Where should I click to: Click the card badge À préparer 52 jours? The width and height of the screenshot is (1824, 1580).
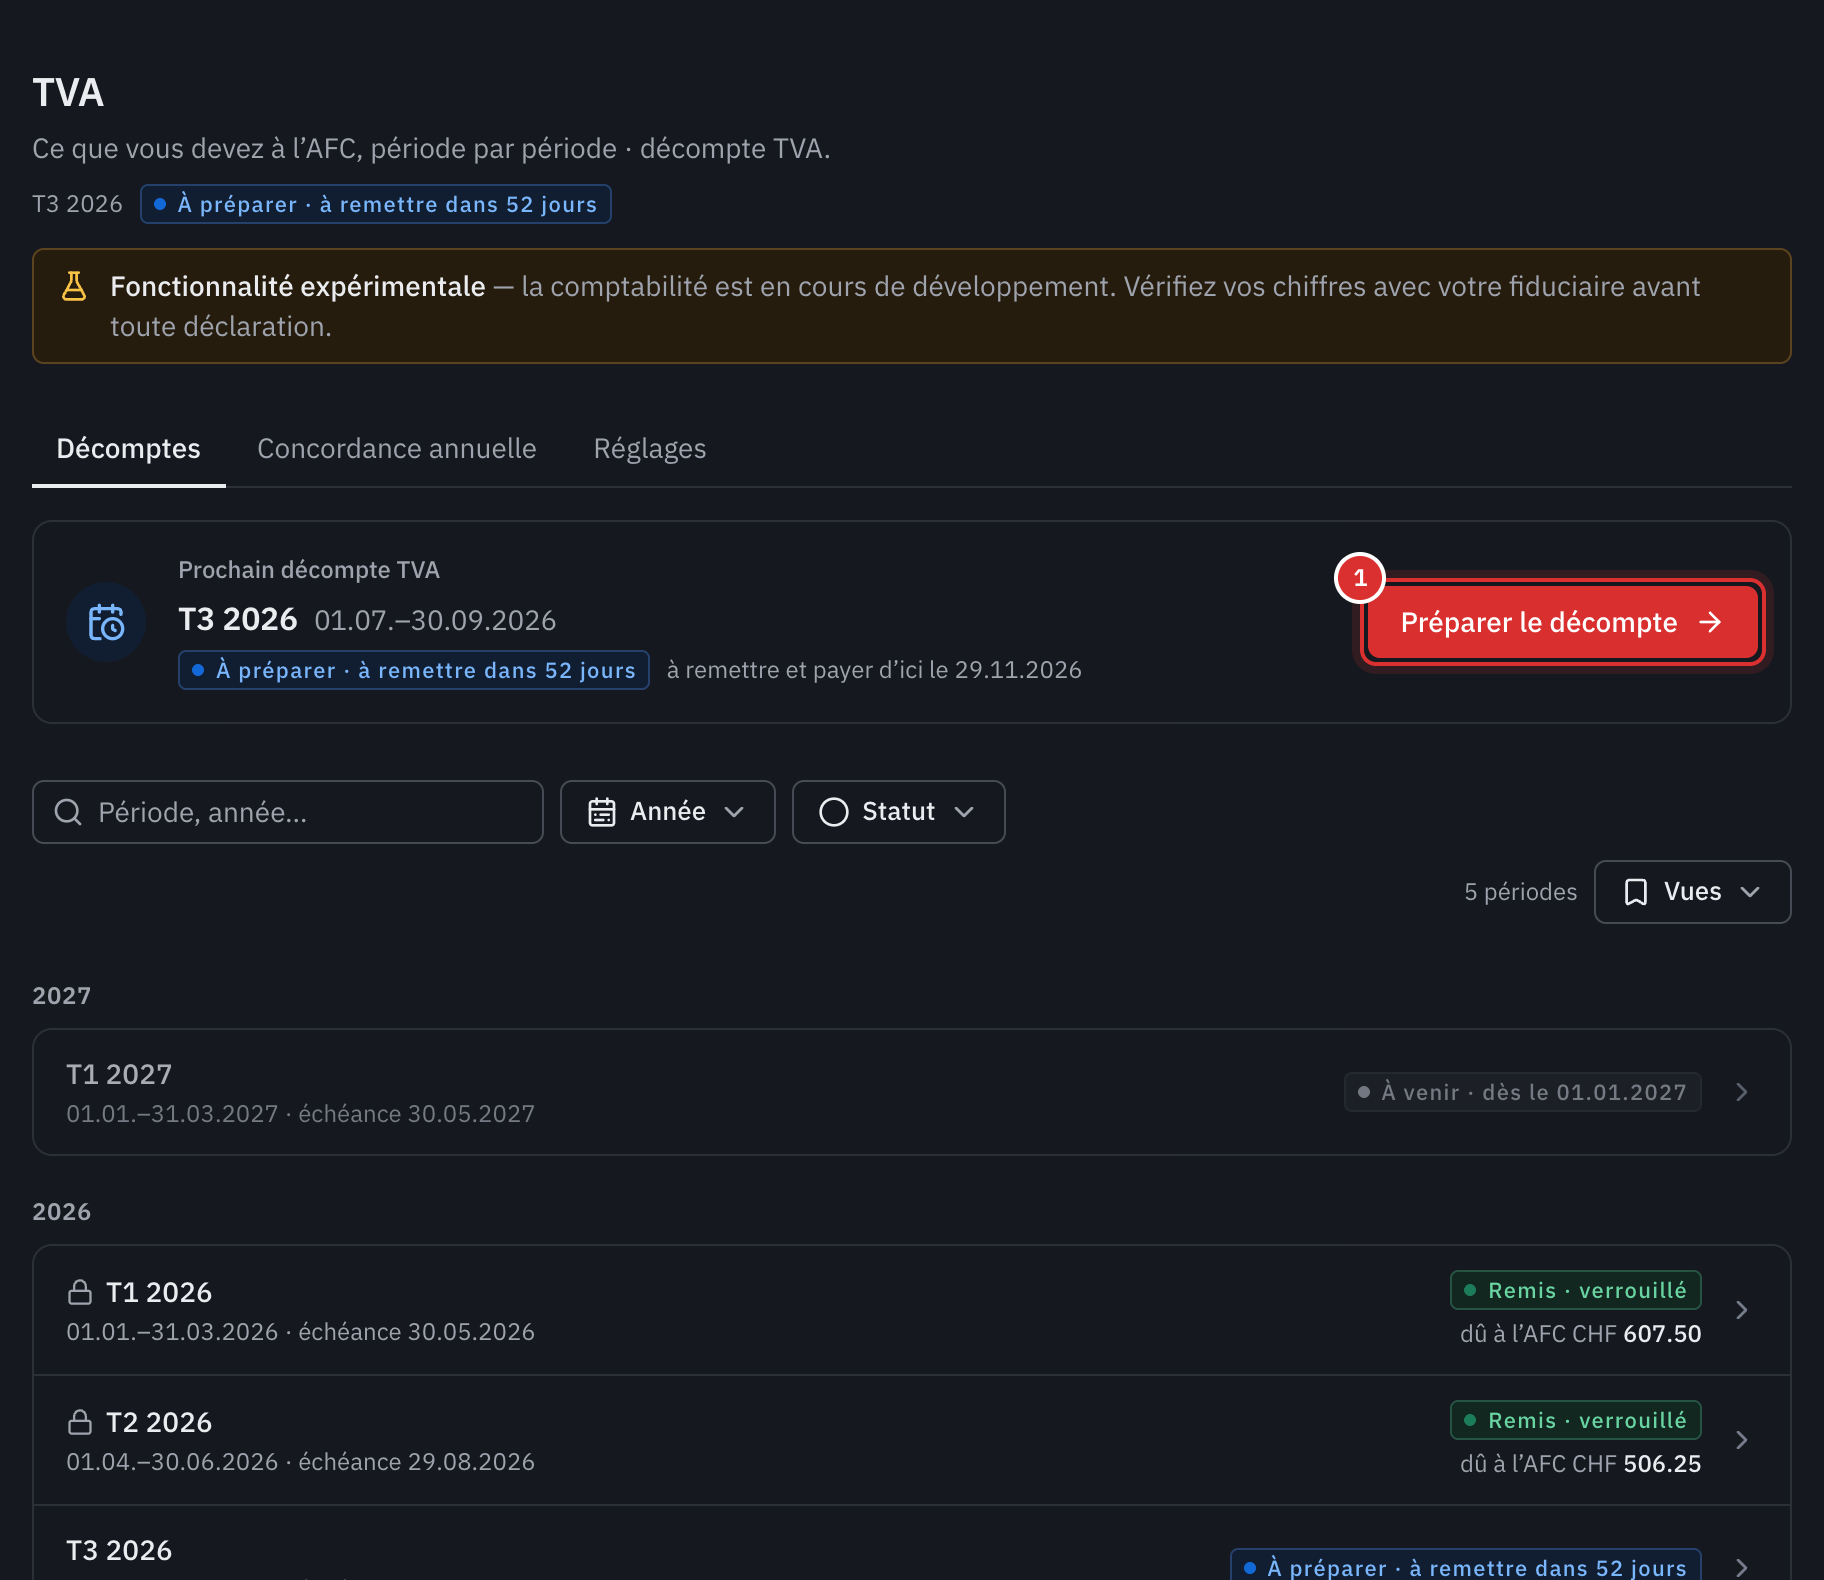[414, 670]
